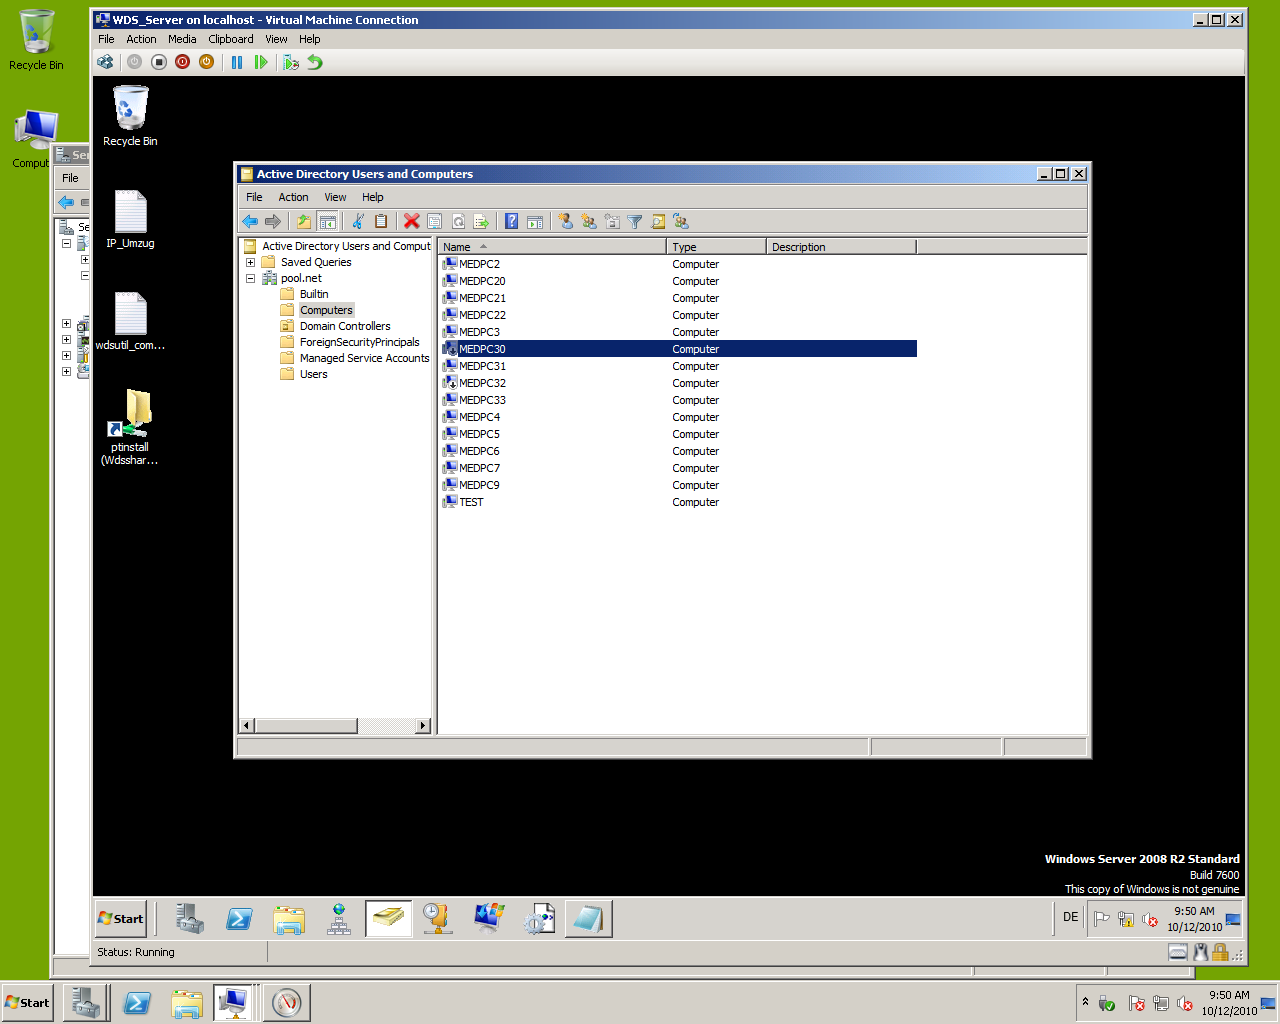The width and height of the screenshot is (1280, 1024).
Task: Click the Back arrow in Active Directory toolbar
Action: [x=250, y=221]
